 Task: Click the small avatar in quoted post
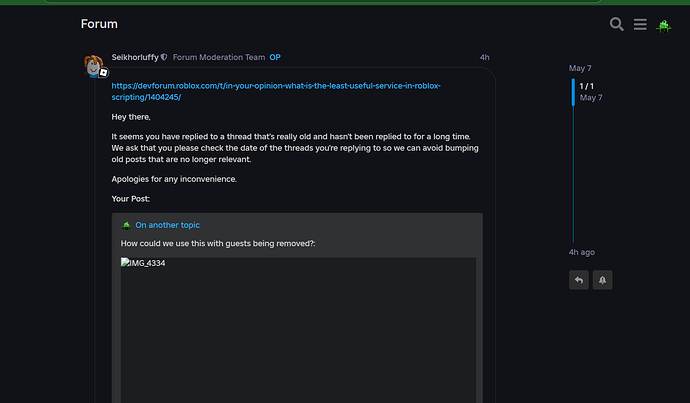tap(126, 225)
